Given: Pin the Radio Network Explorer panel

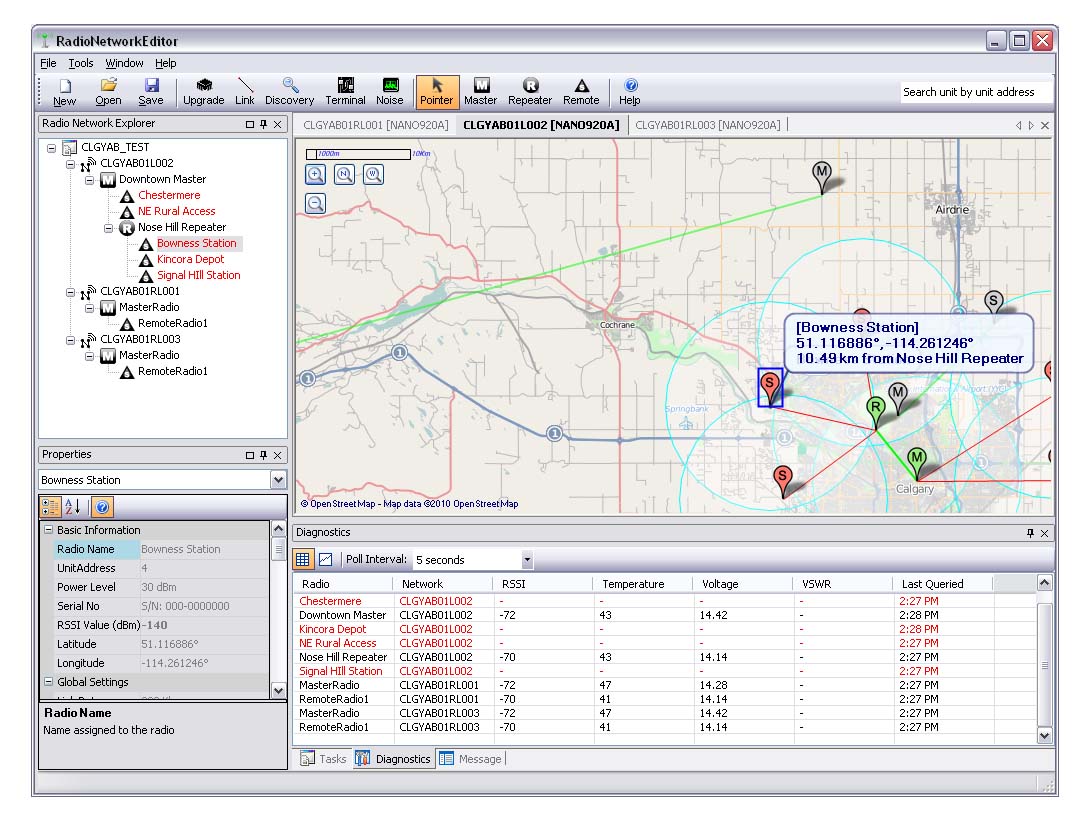Looking at the screenshot, I should pos(264,124).
